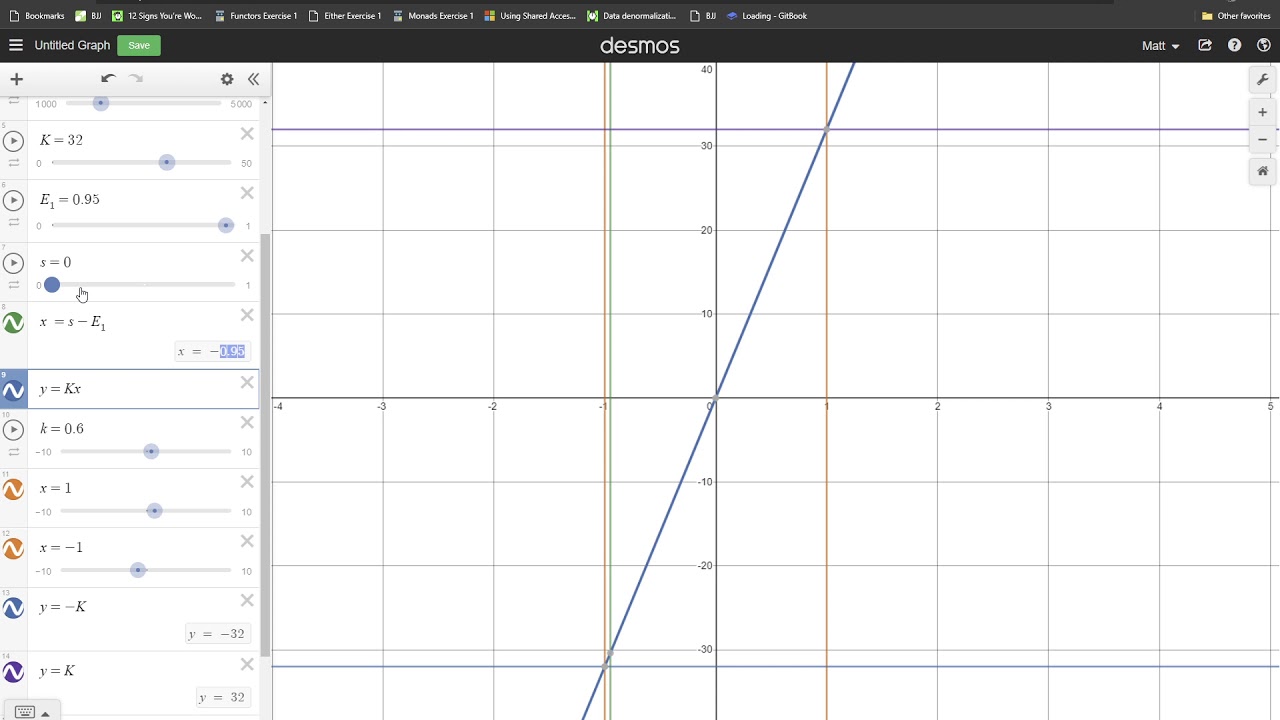Click the s slider handle
The image size is (1280, 720).
pos(52,285)
